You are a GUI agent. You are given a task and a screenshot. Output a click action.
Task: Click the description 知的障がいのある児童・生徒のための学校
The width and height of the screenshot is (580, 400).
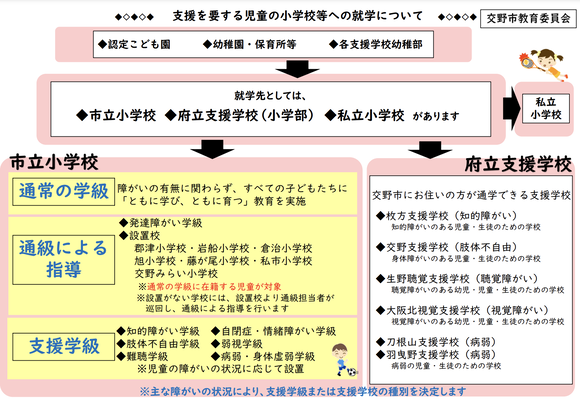pos(466,227)
